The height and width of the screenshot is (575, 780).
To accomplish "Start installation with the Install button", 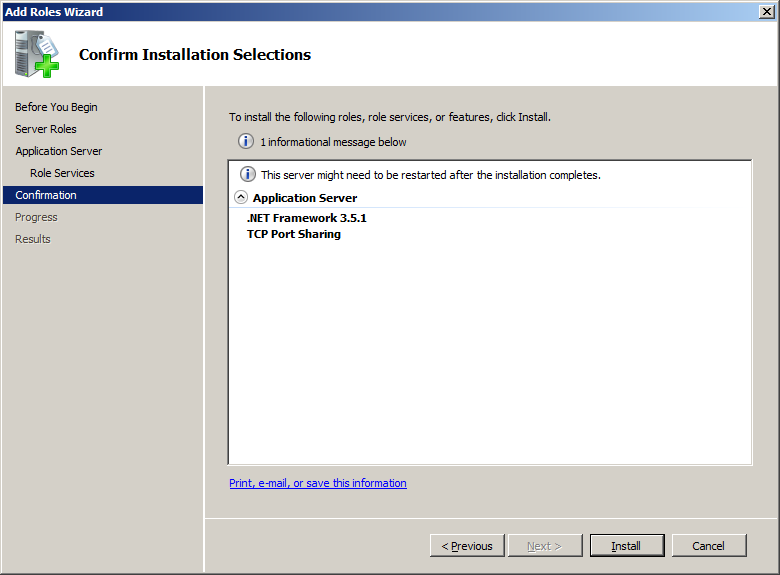I will coord(626,546).
